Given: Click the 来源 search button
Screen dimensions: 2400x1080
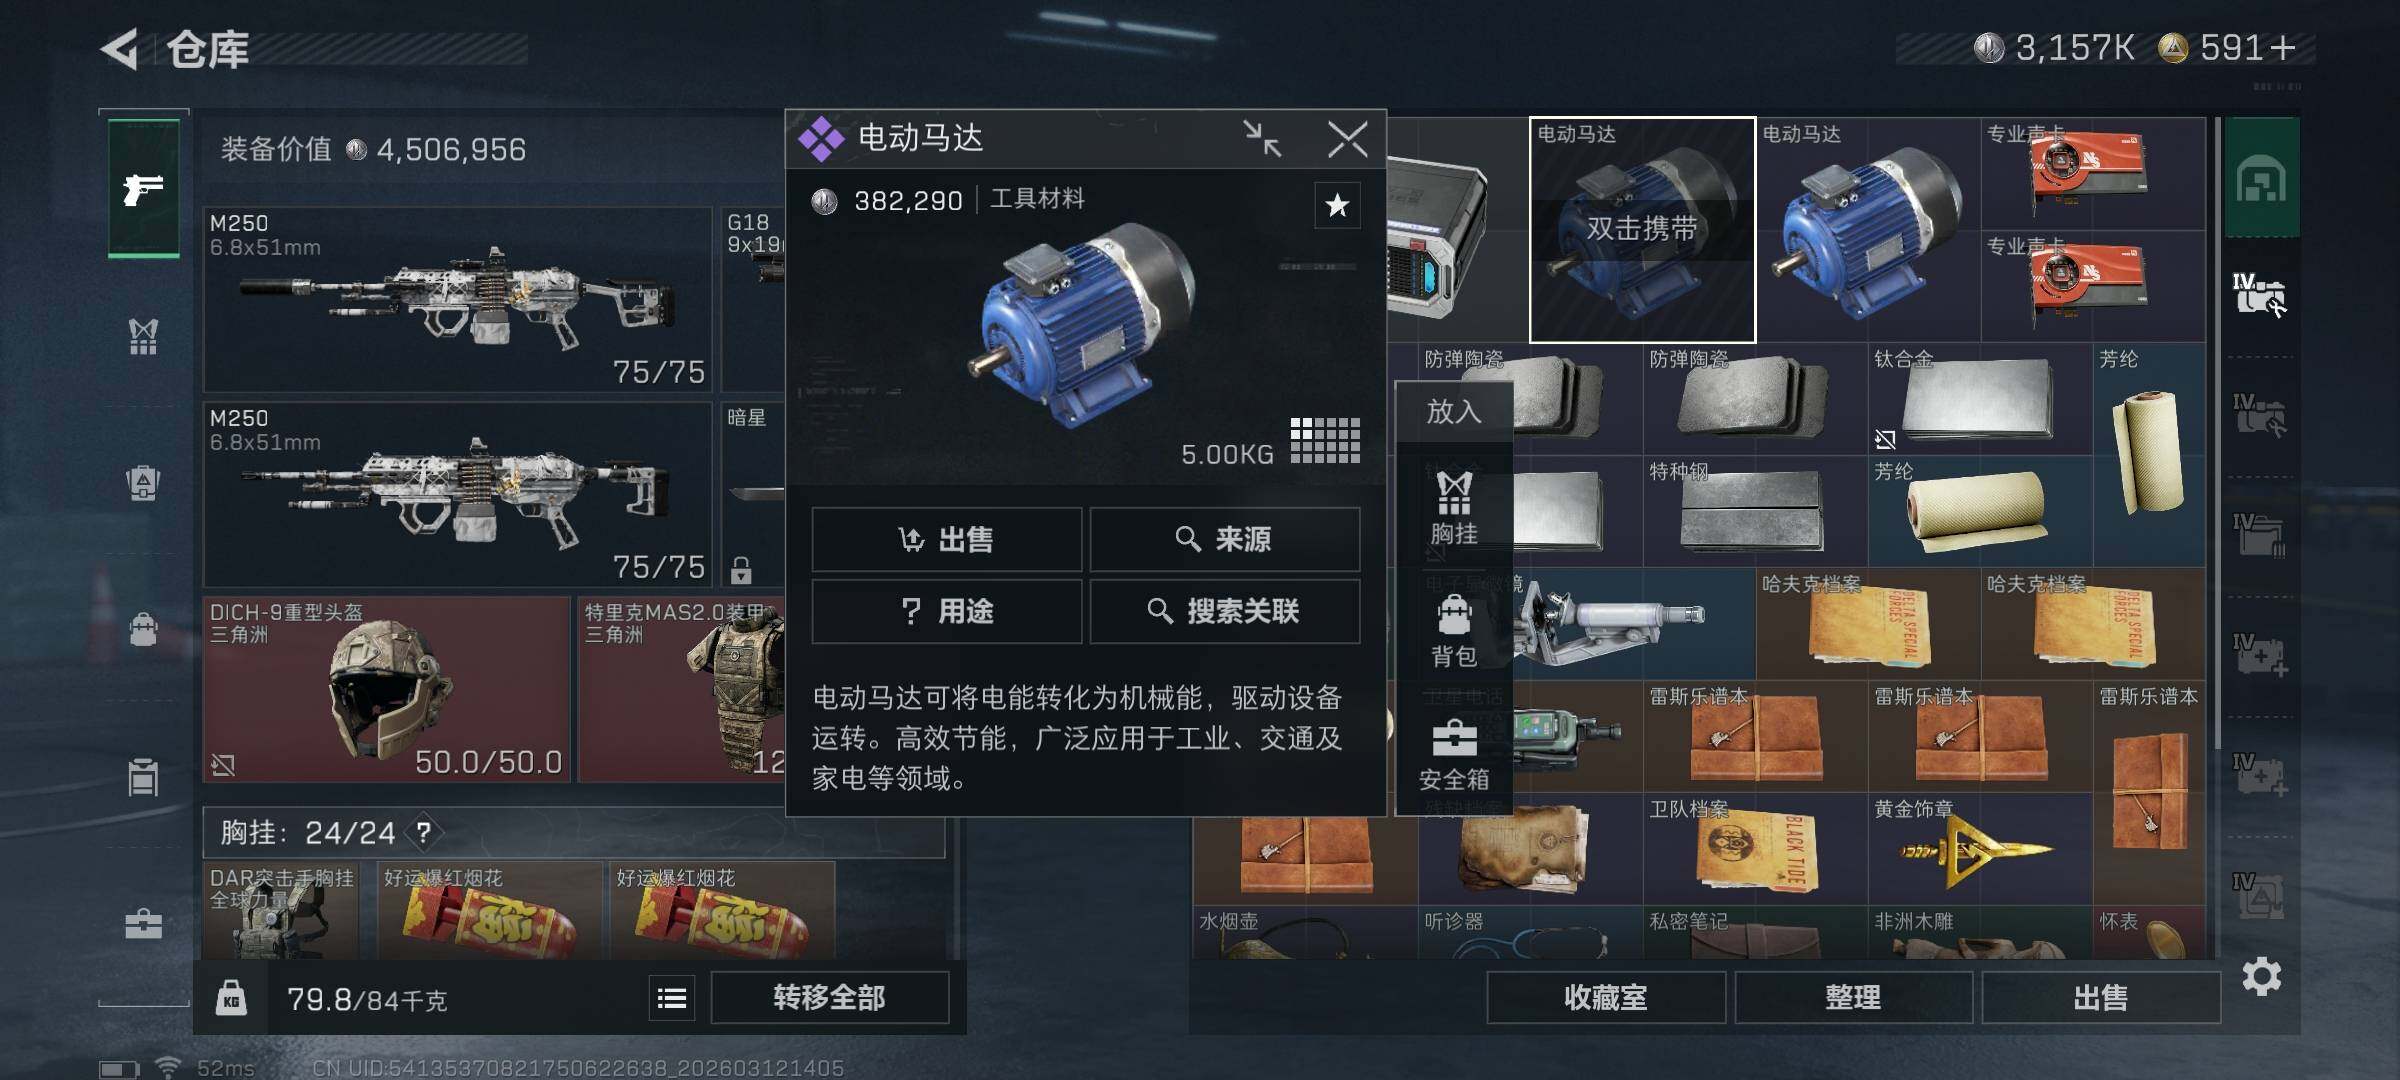Looking at the screenshot, I should pos(1224,540).
